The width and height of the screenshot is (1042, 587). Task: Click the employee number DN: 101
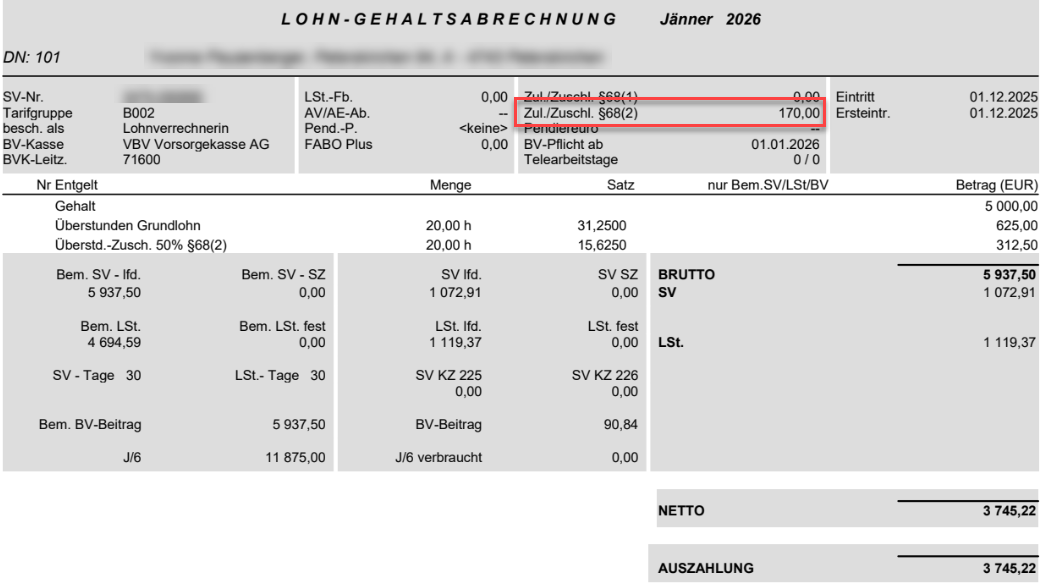click(x=32, y=57)
